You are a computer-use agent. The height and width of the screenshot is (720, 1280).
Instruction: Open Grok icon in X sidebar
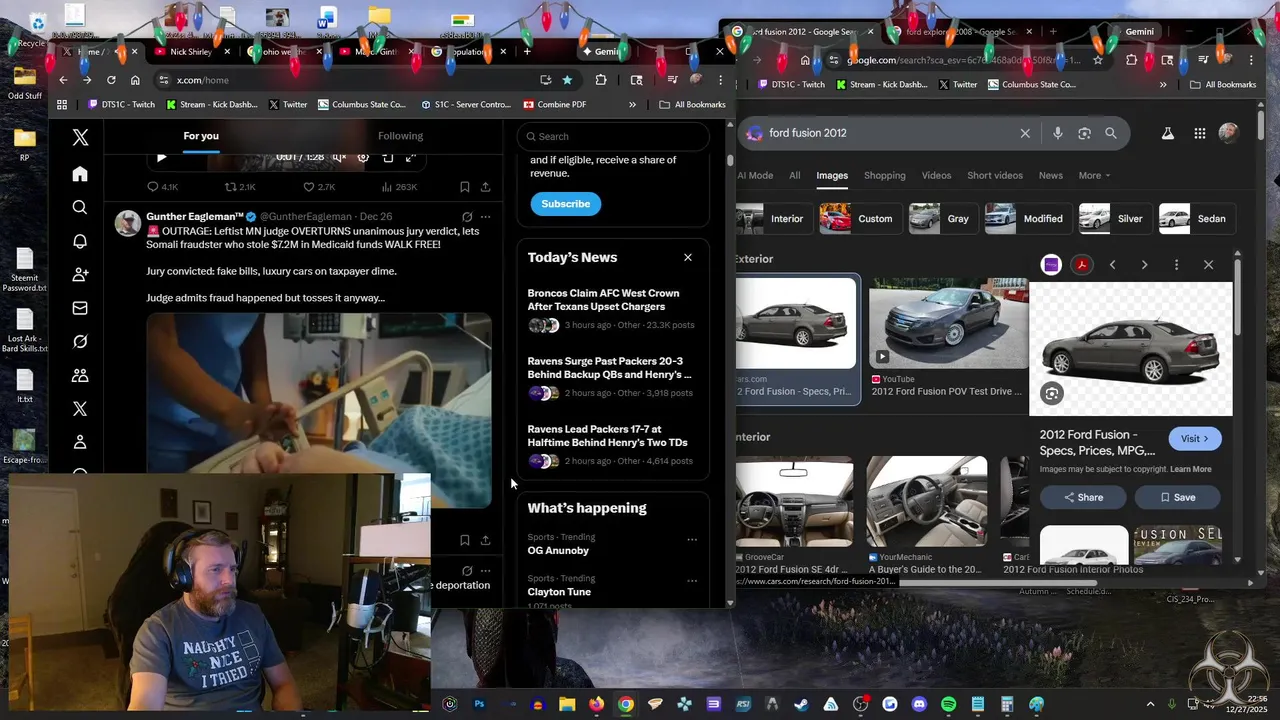[80, 342]
